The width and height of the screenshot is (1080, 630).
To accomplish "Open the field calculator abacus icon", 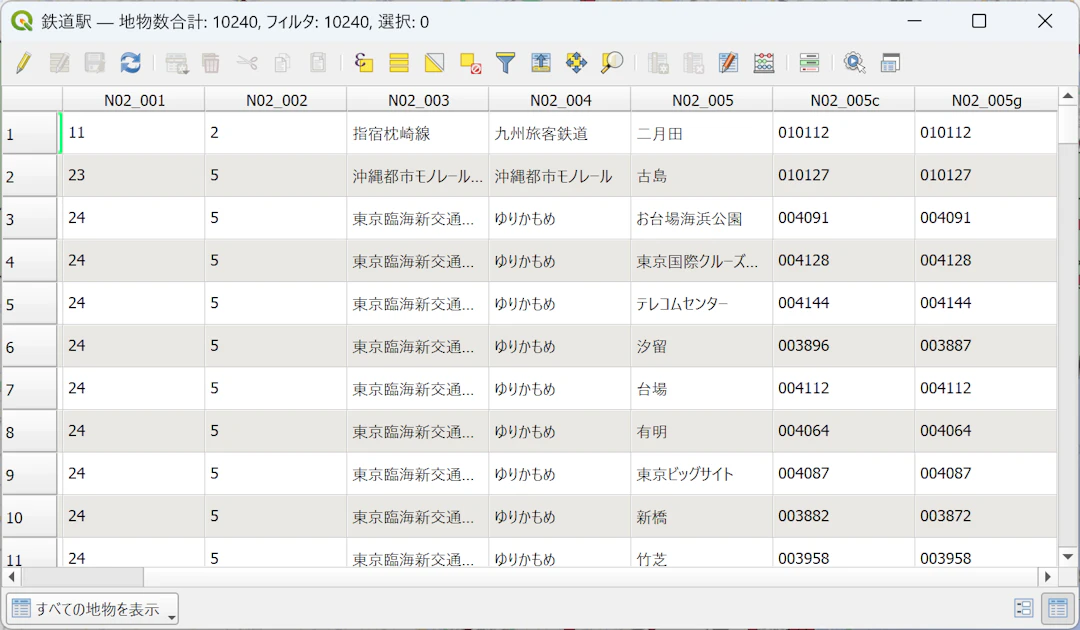I will click(764, 63).
